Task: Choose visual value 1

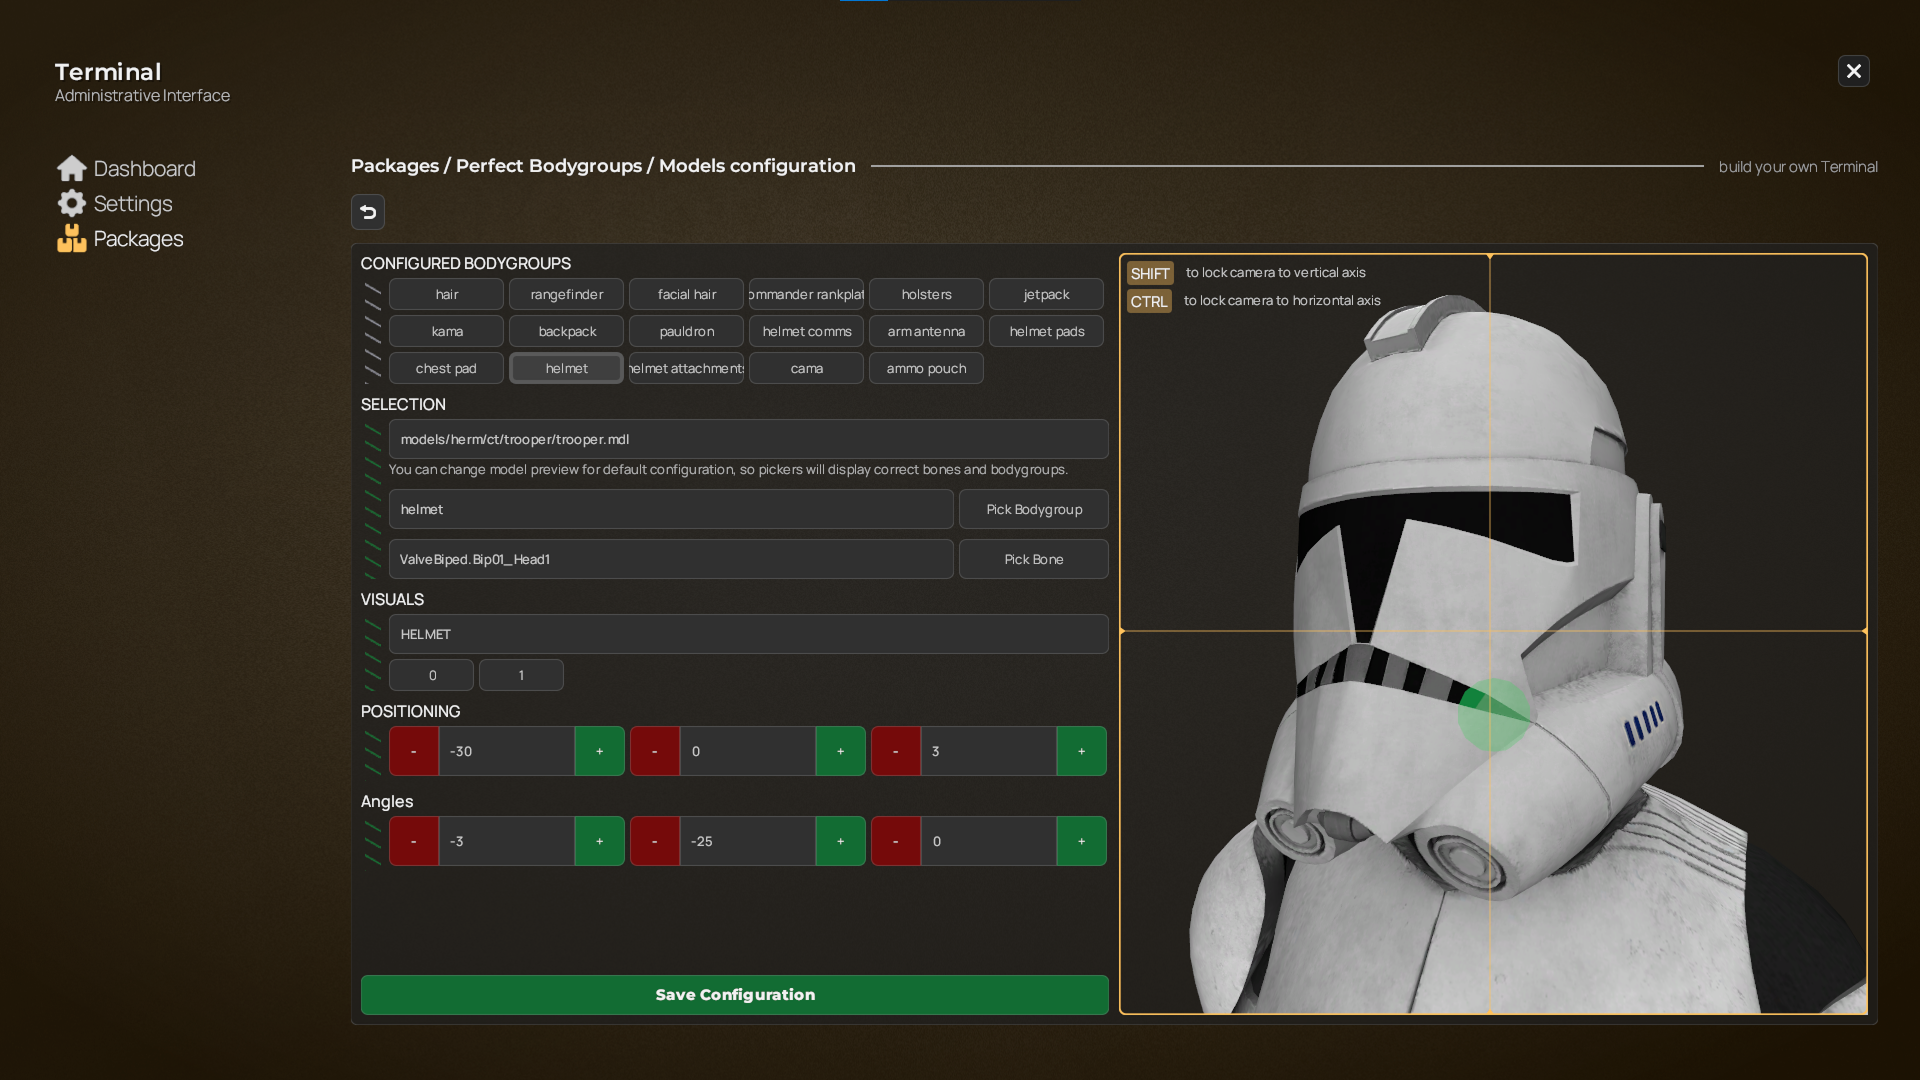Action: [521, 675]
